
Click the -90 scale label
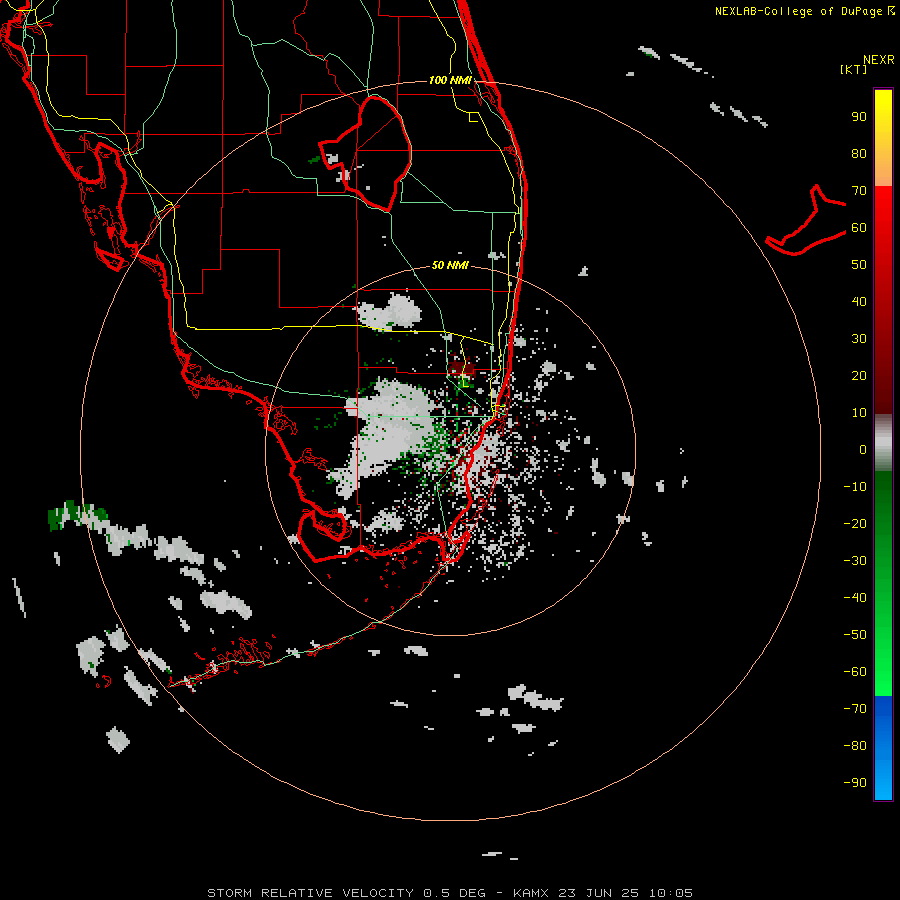[x=855, y=783]
